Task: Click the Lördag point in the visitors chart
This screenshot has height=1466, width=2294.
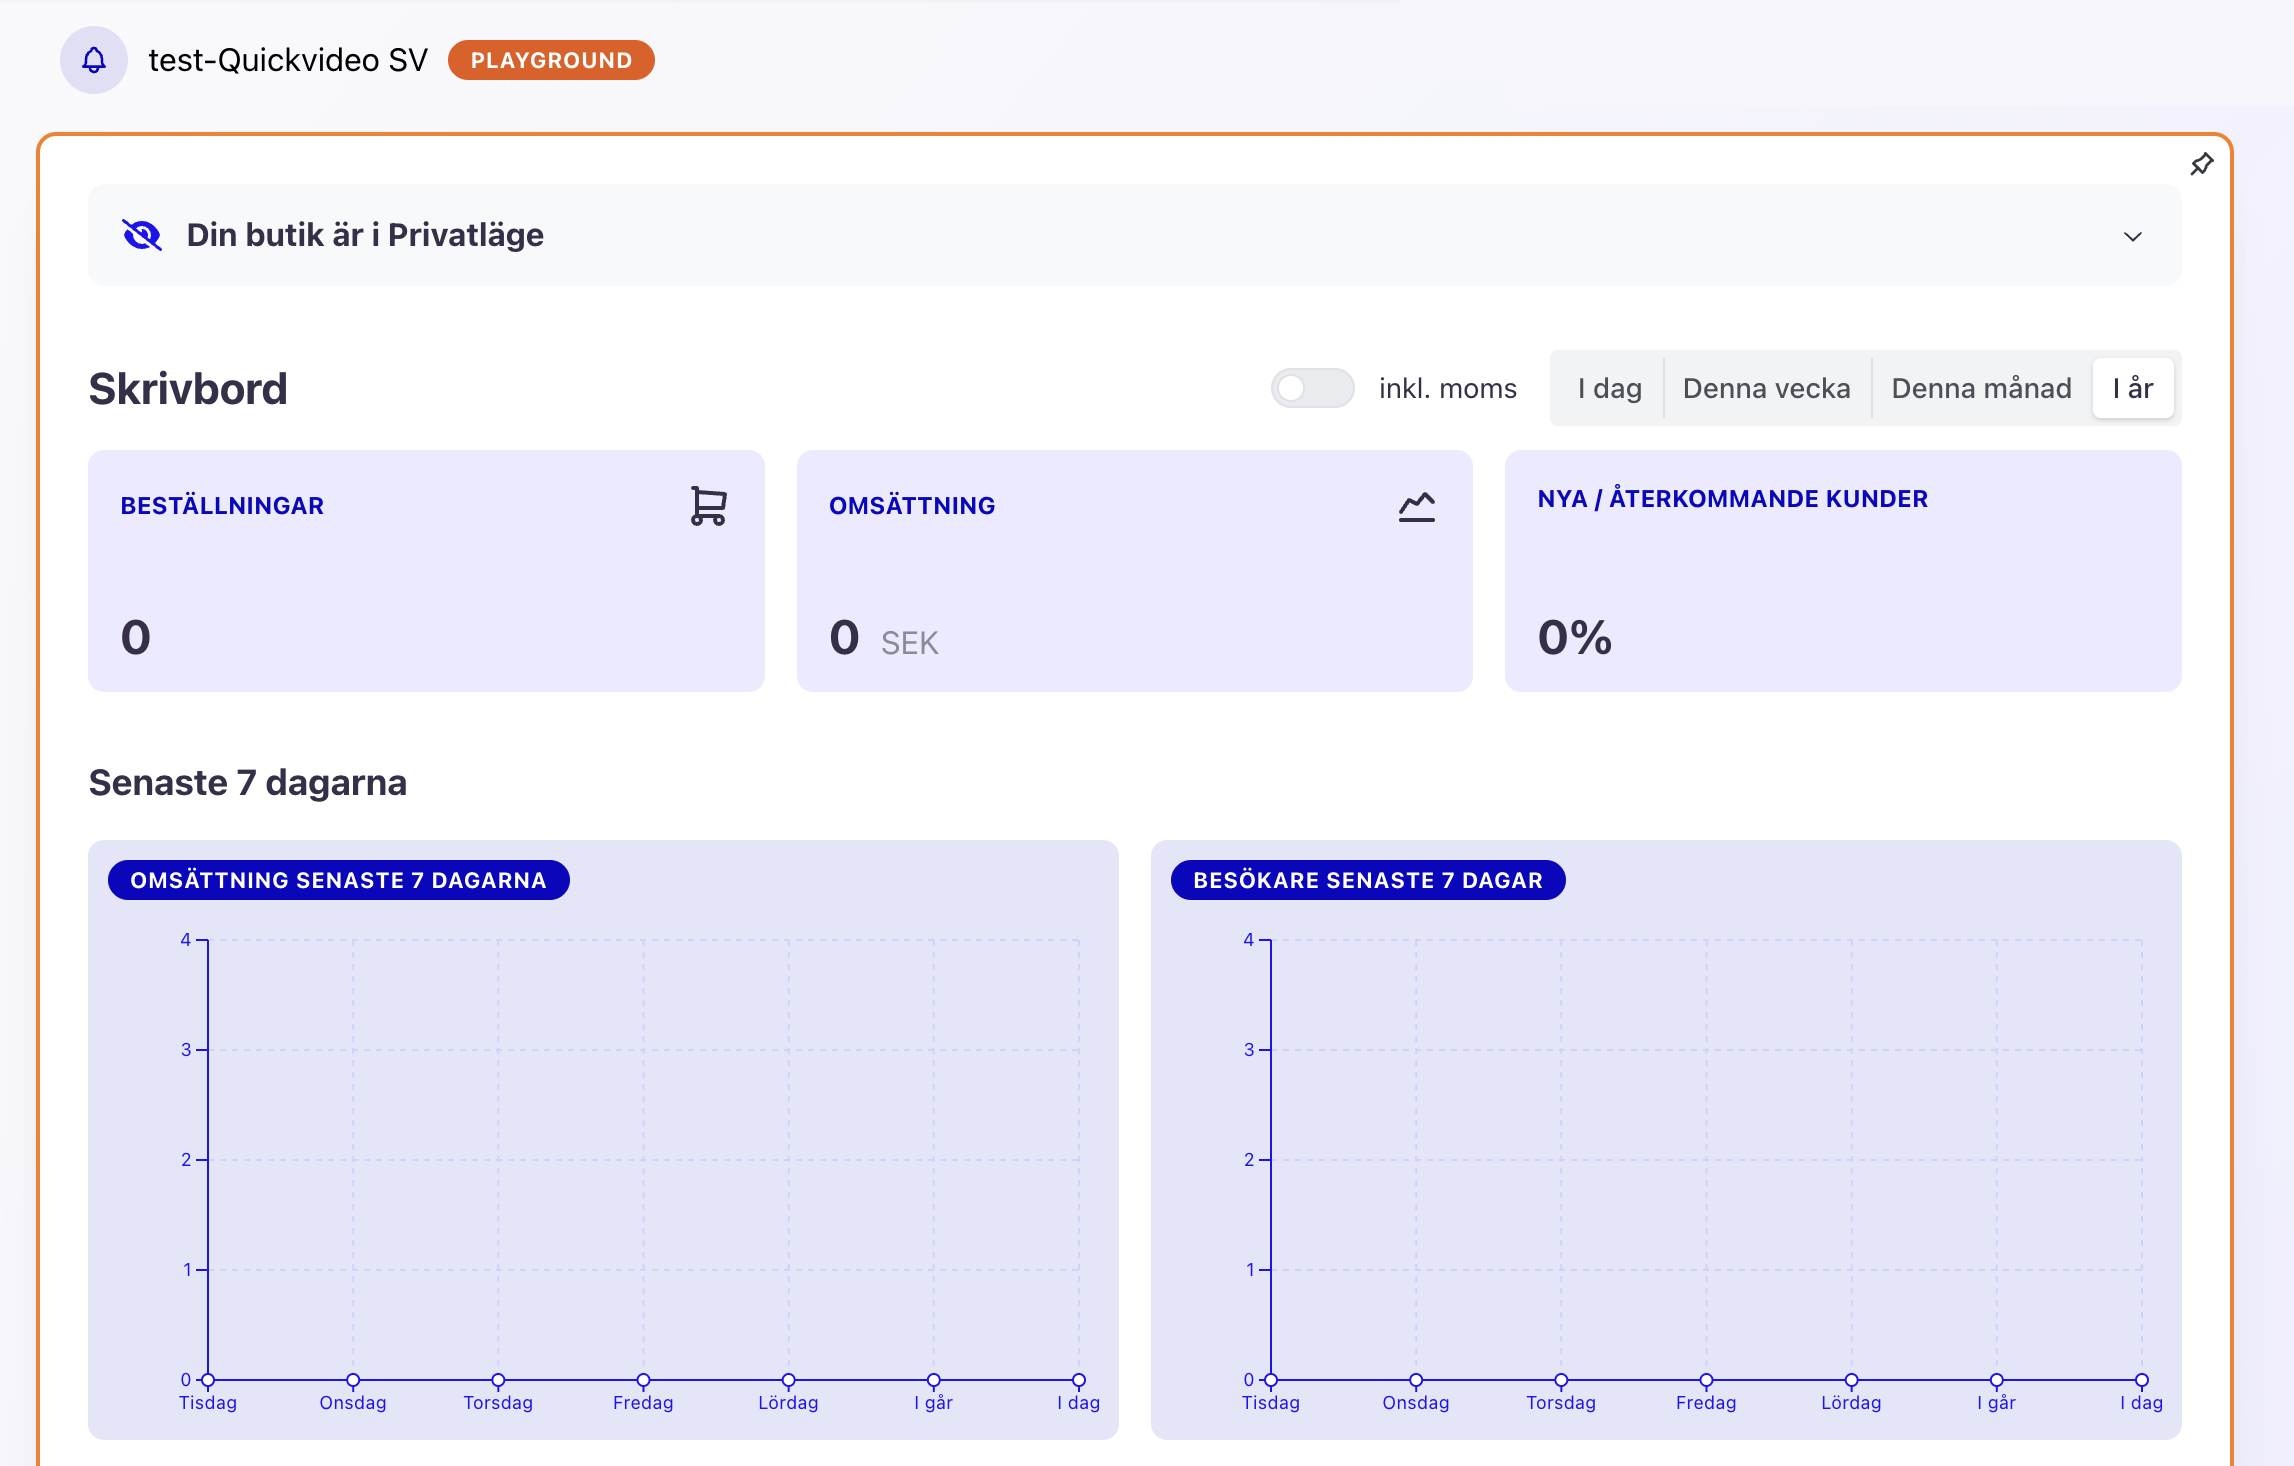Action: coord(1851,1380)
